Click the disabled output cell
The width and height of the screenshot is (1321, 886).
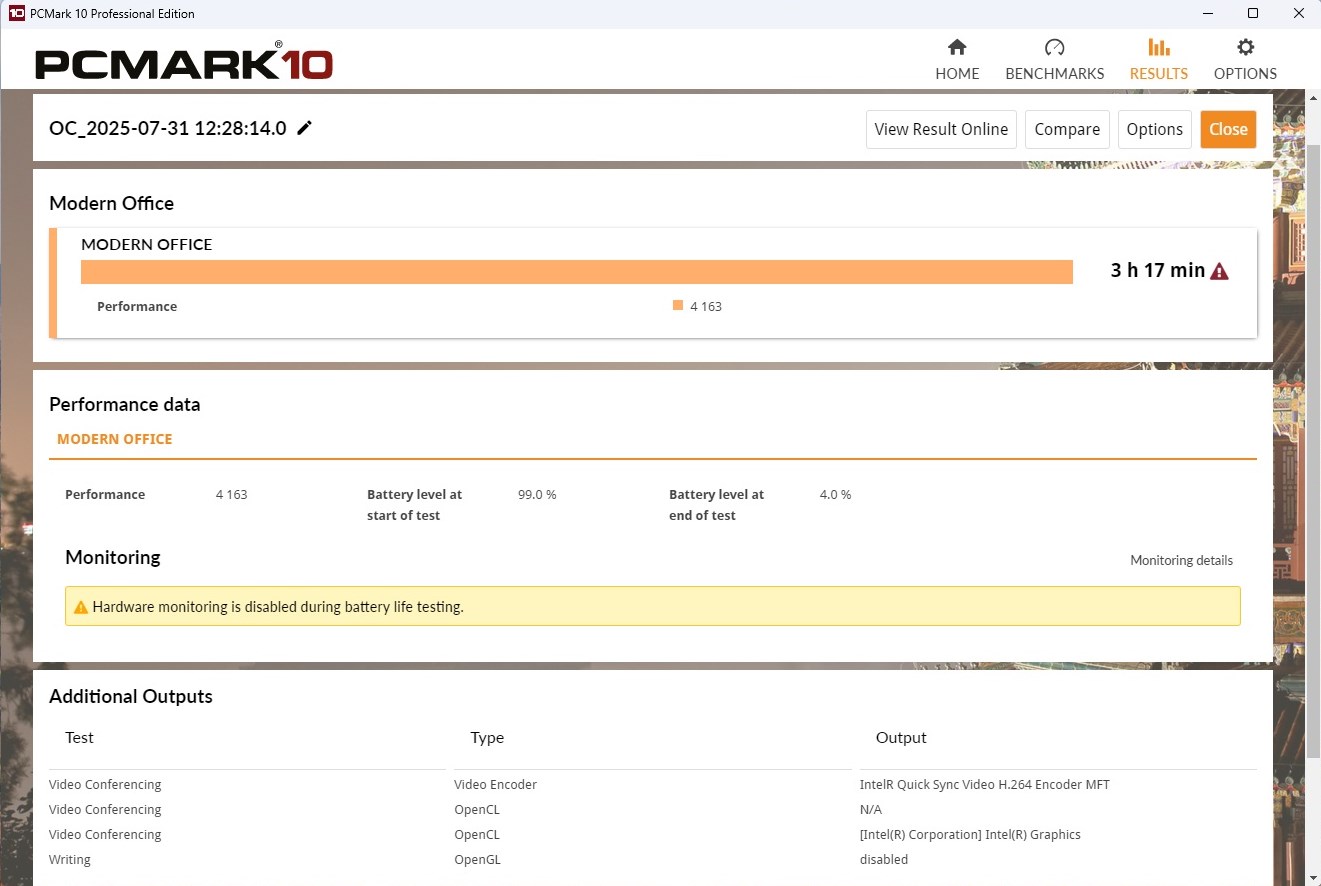point(884,860)
